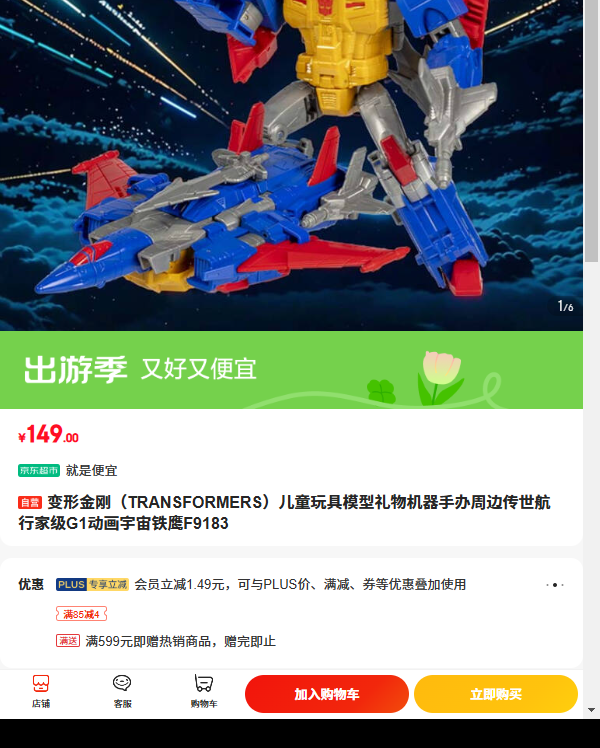Click the page scrollbar thumb
The image size is (600, 748).
pos(591,131)
